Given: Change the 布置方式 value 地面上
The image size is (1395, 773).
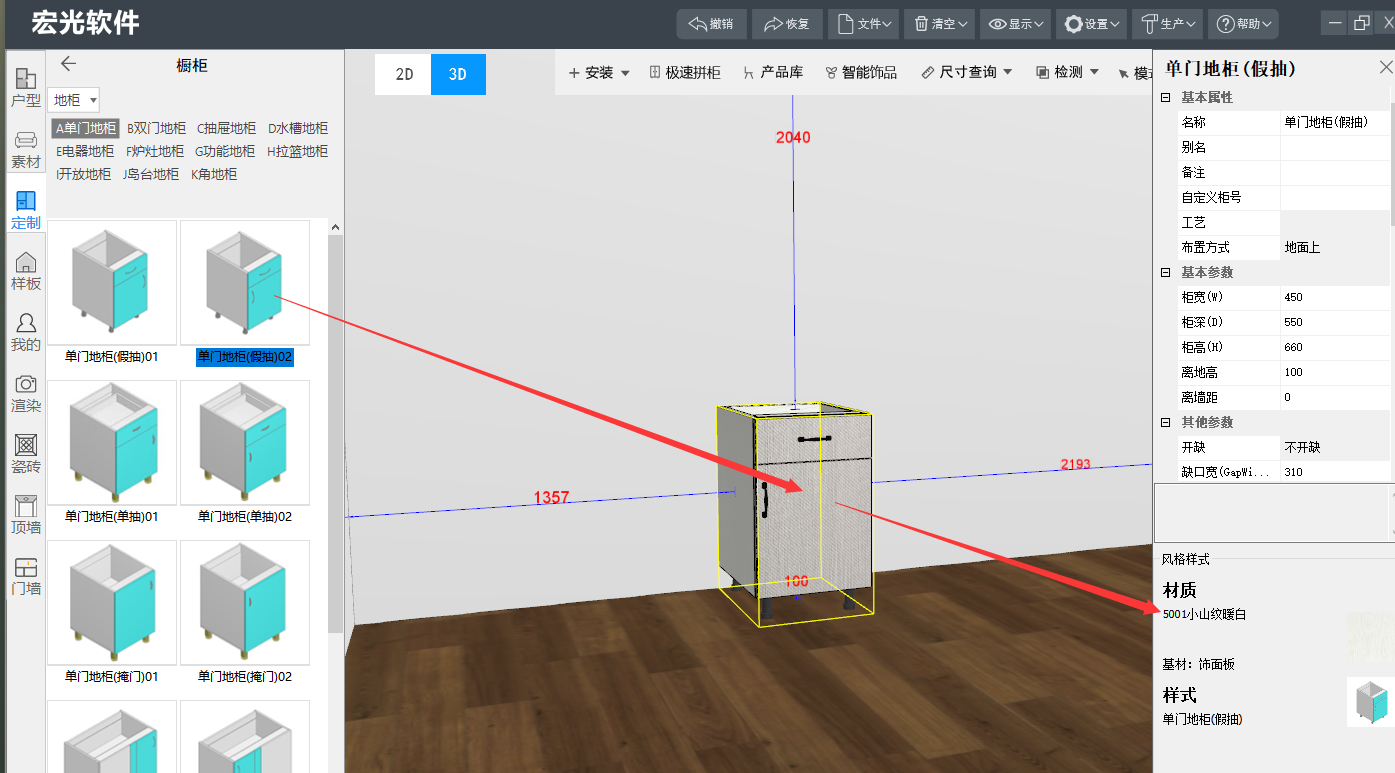Looking at the screenshot, I should pyautogui.click(x=1334, y=247).
